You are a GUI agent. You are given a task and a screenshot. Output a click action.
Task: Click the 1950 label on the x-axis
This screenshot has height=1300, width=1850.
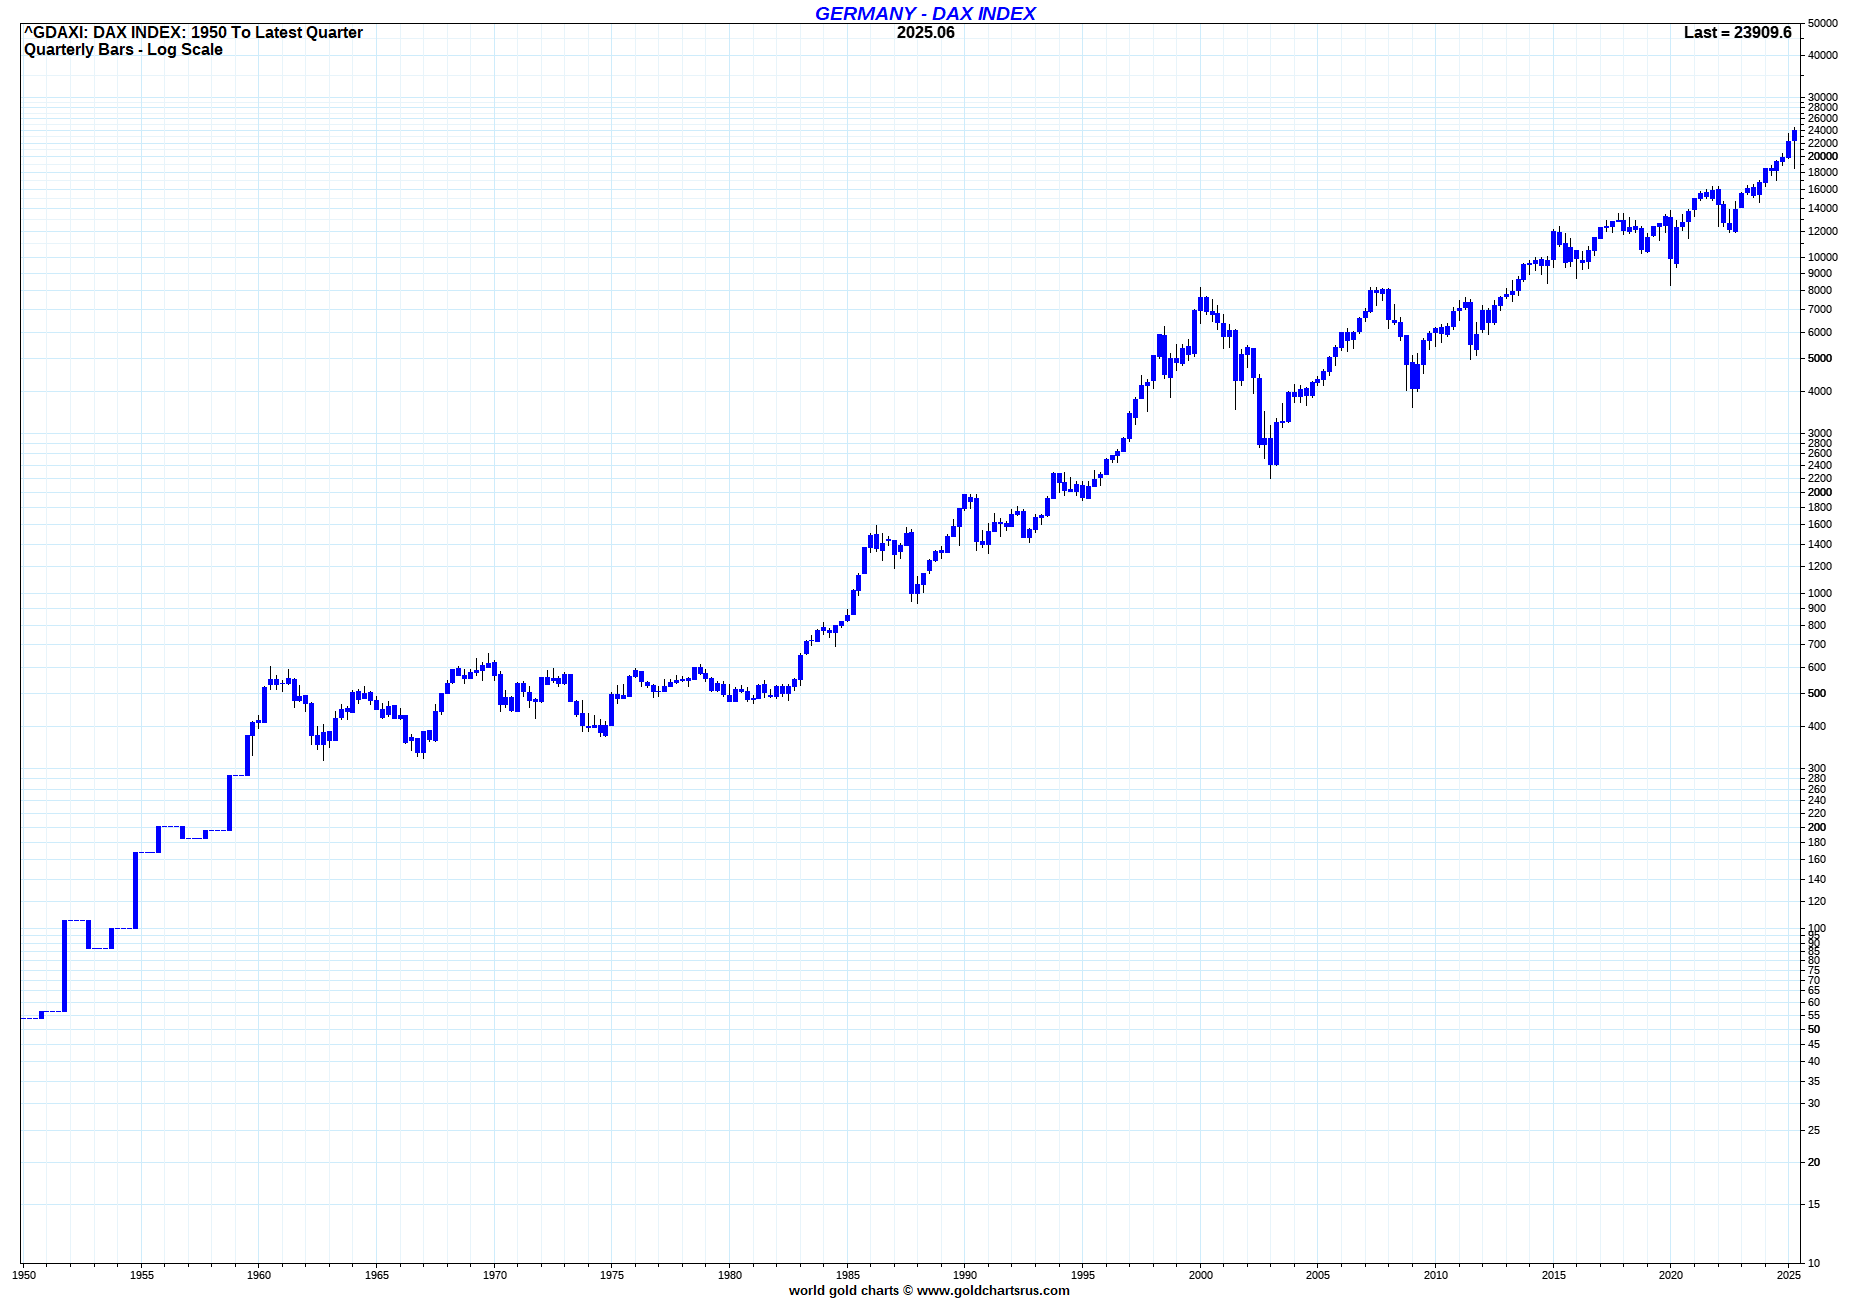click(x=24, y=1275)
